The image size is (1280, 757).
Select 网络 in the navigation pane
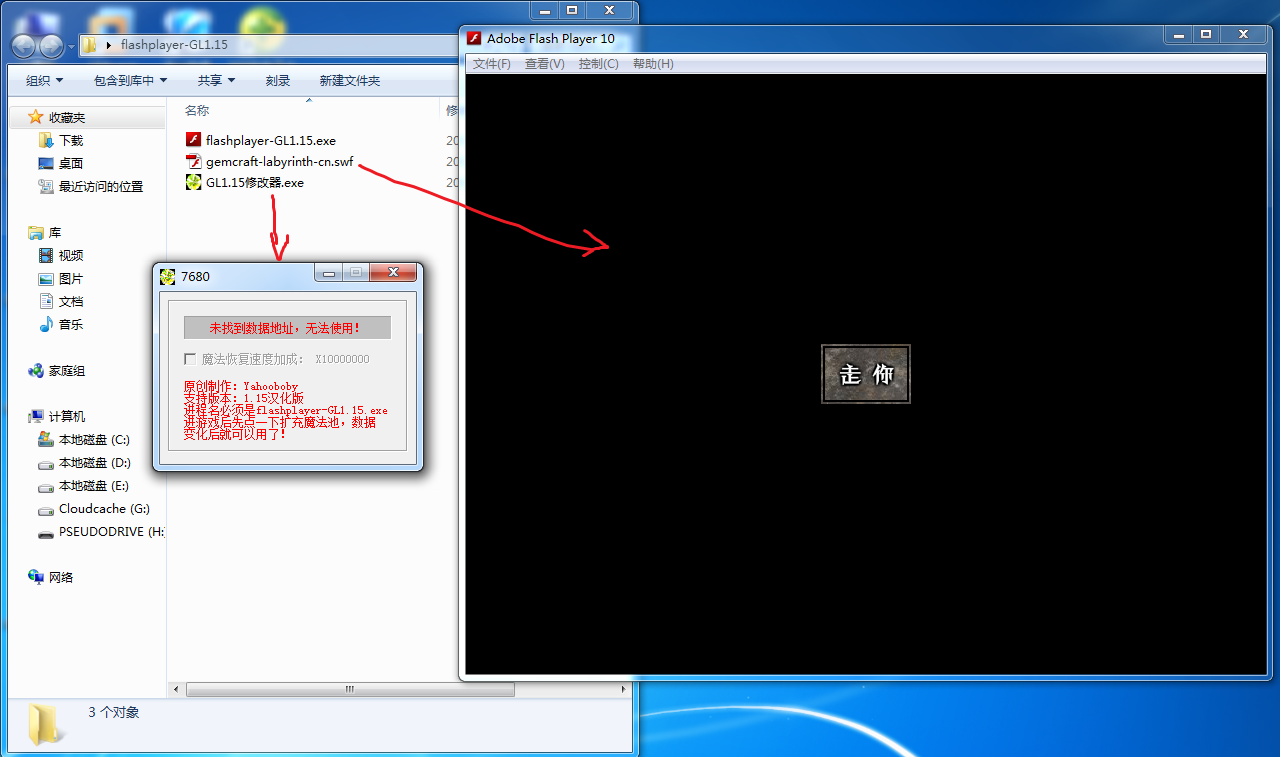61,577
